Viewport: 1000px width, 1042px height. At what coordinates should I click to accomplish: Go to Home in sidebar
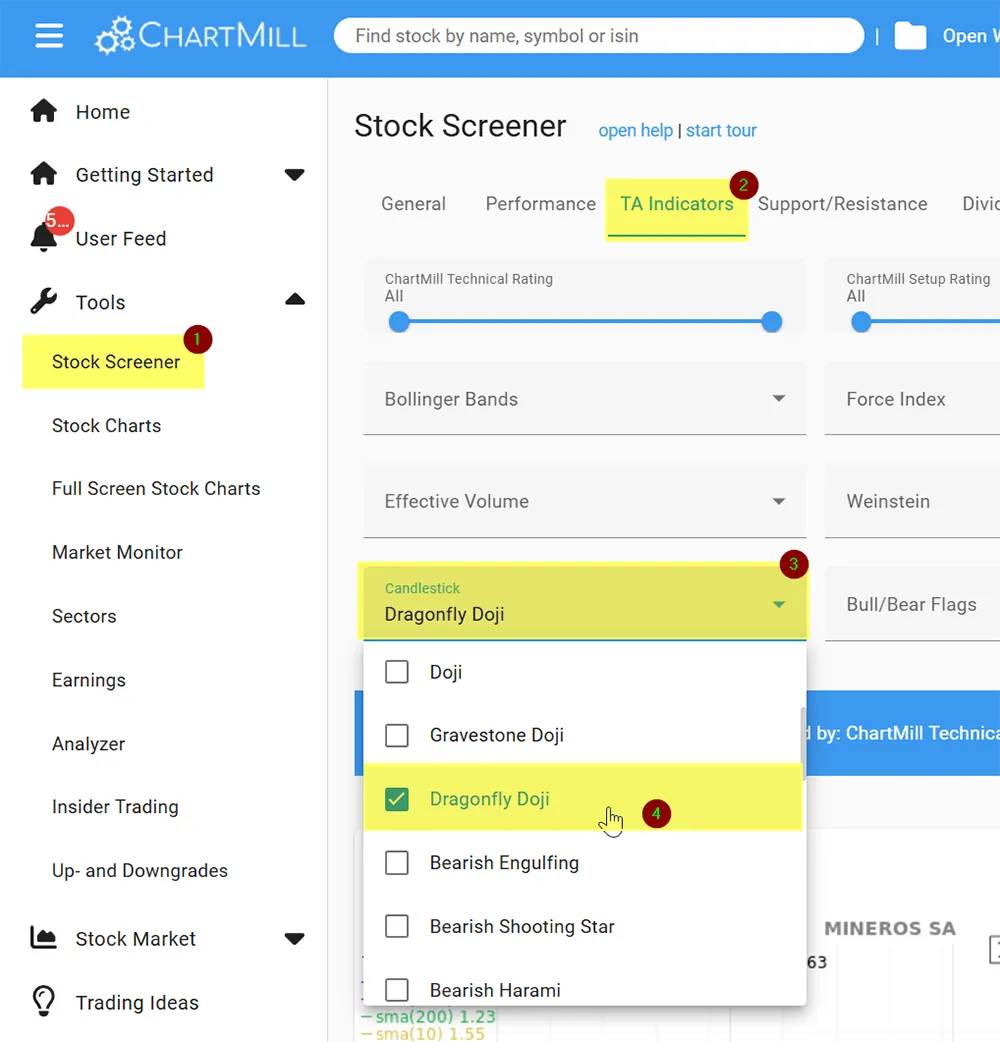(x=102, y=112)
